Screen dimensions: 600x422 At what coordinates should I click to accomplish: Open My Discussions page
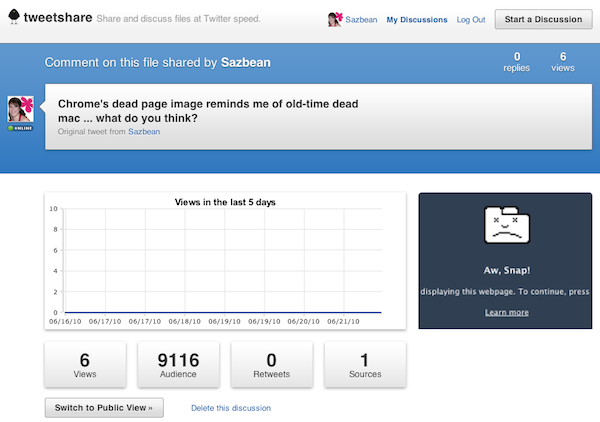click(x=415, y=20)
